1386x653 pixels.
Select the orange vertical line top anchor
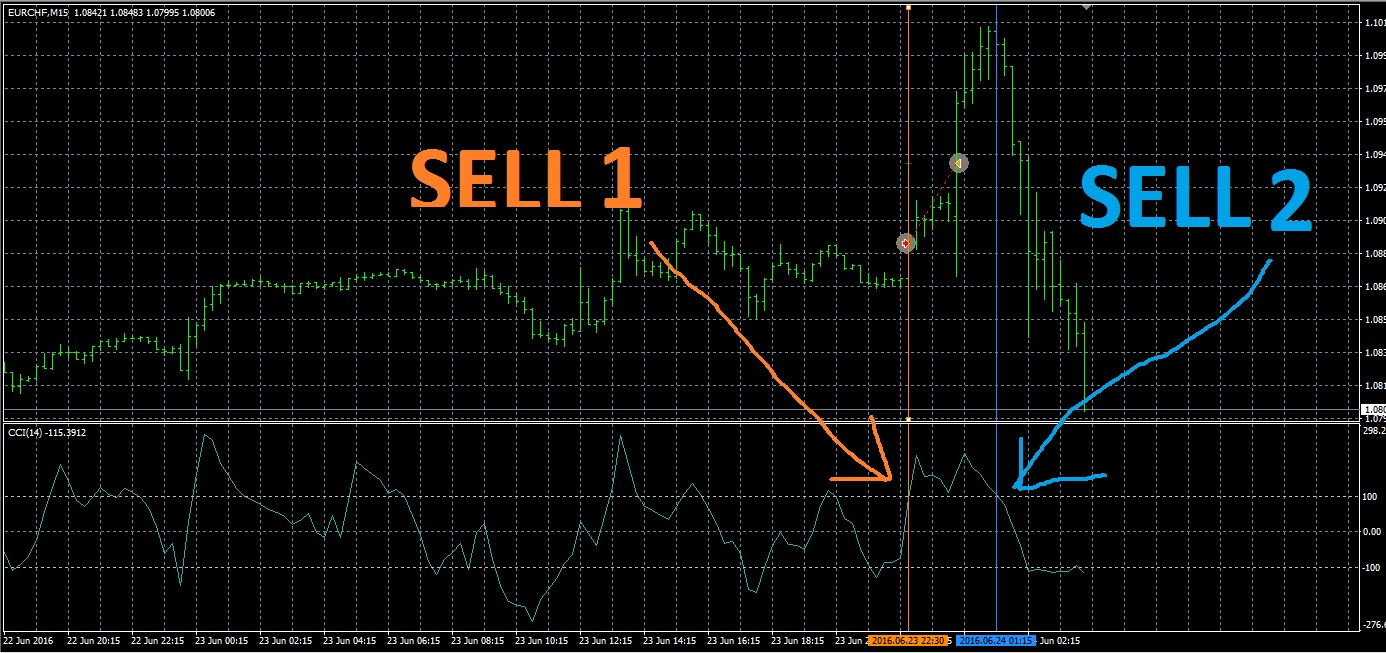tap(908, 7)
